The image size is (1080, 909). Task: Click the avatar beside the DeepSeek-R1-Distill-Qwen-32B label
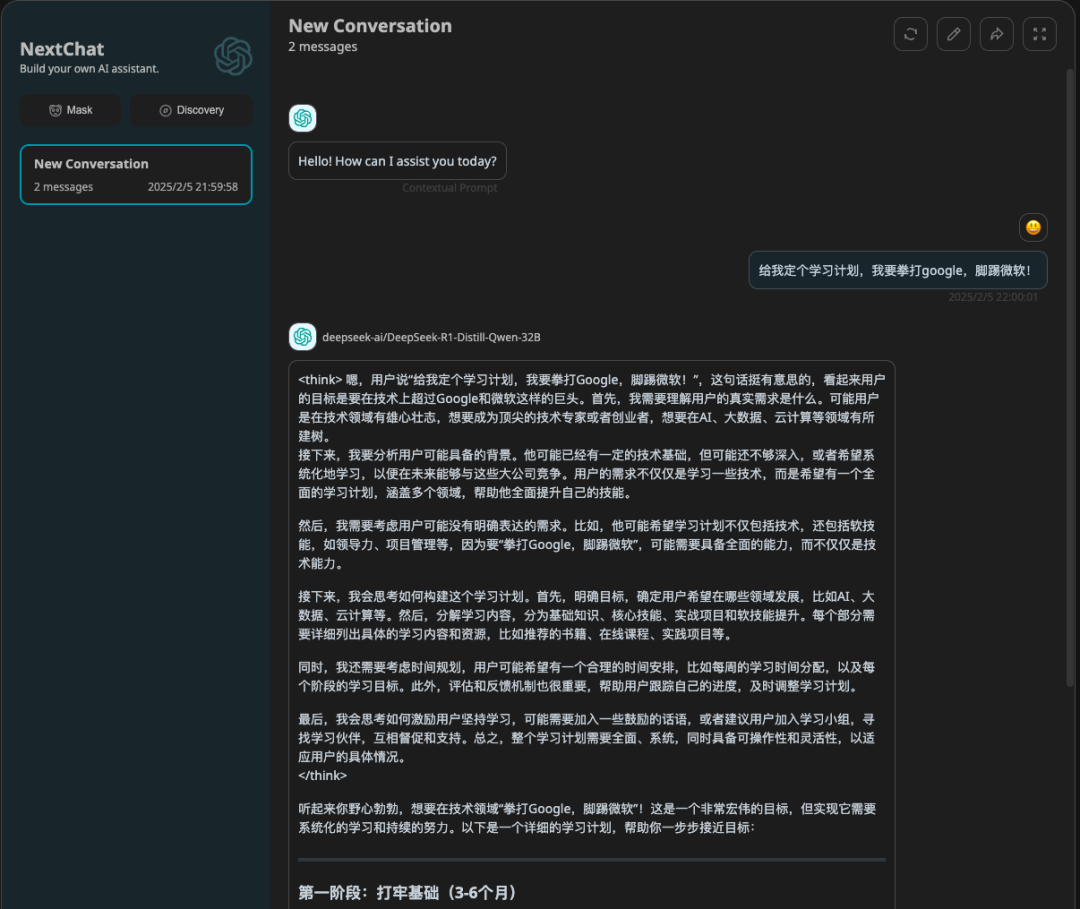(x=302, y=337)
